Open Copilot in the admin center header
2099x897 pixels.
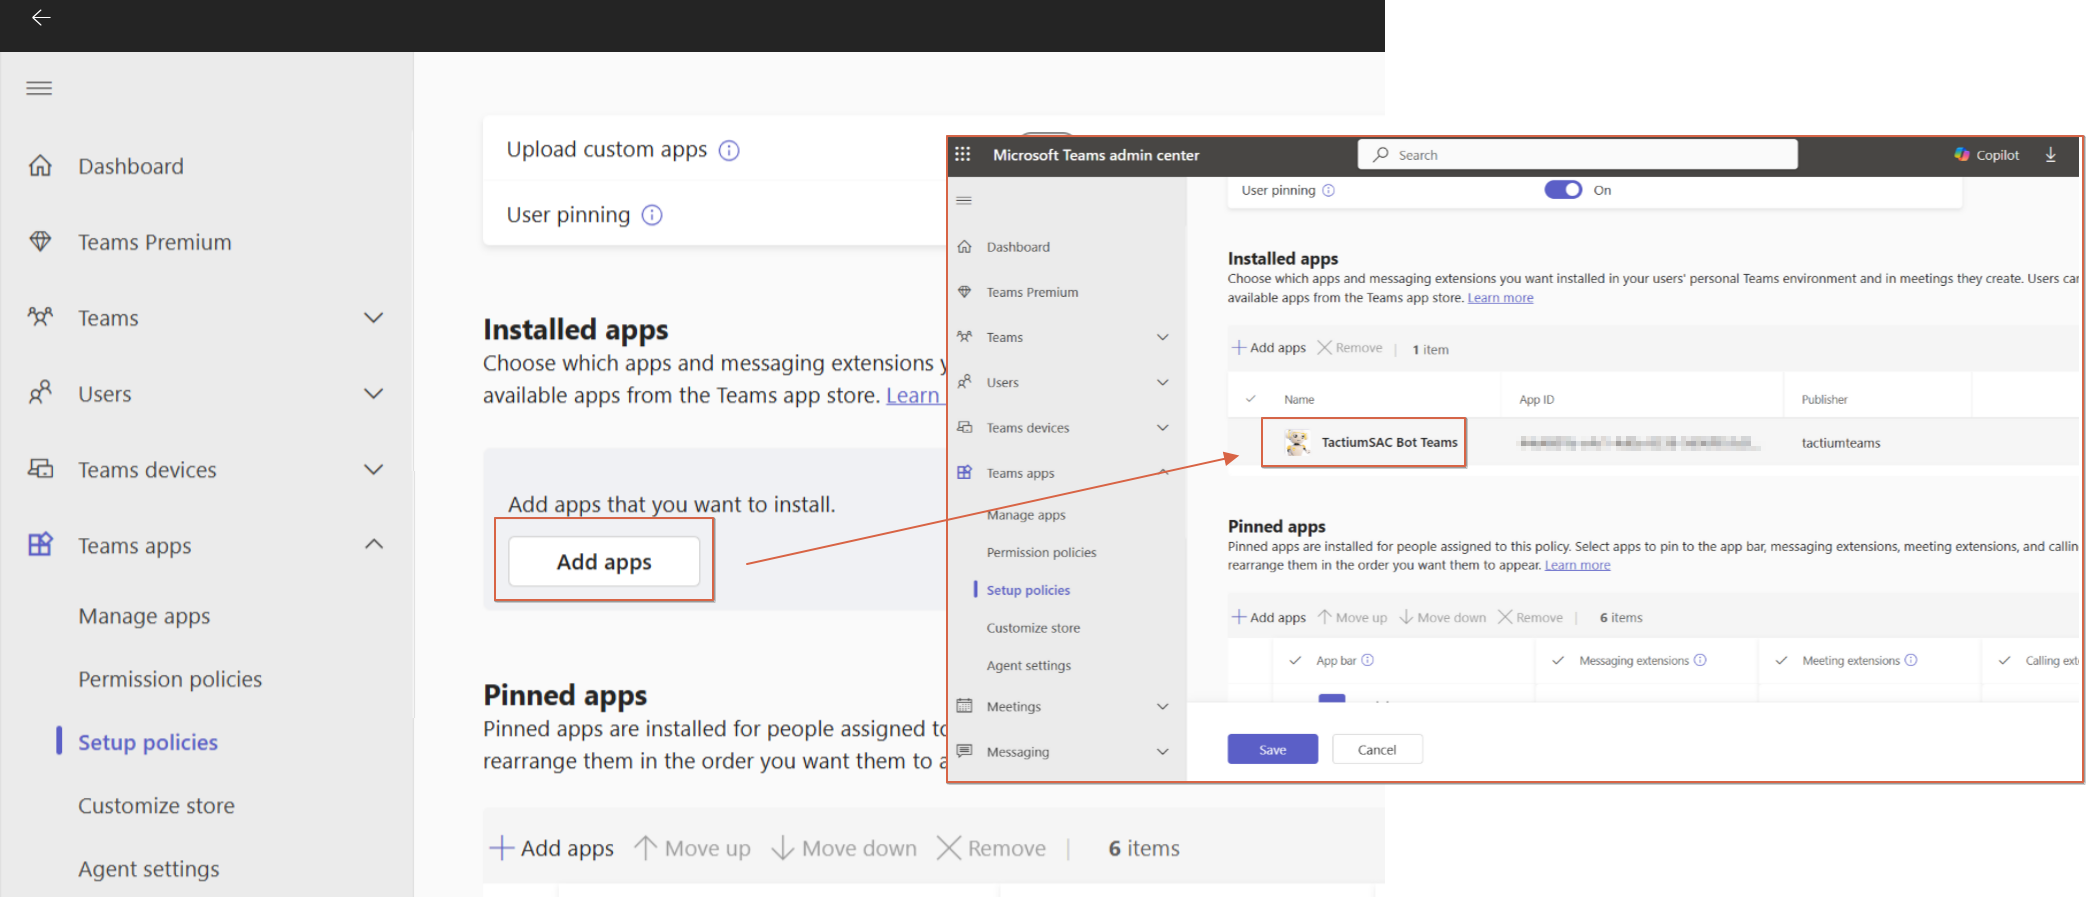pyautogui.click(x=1986, y=155)
